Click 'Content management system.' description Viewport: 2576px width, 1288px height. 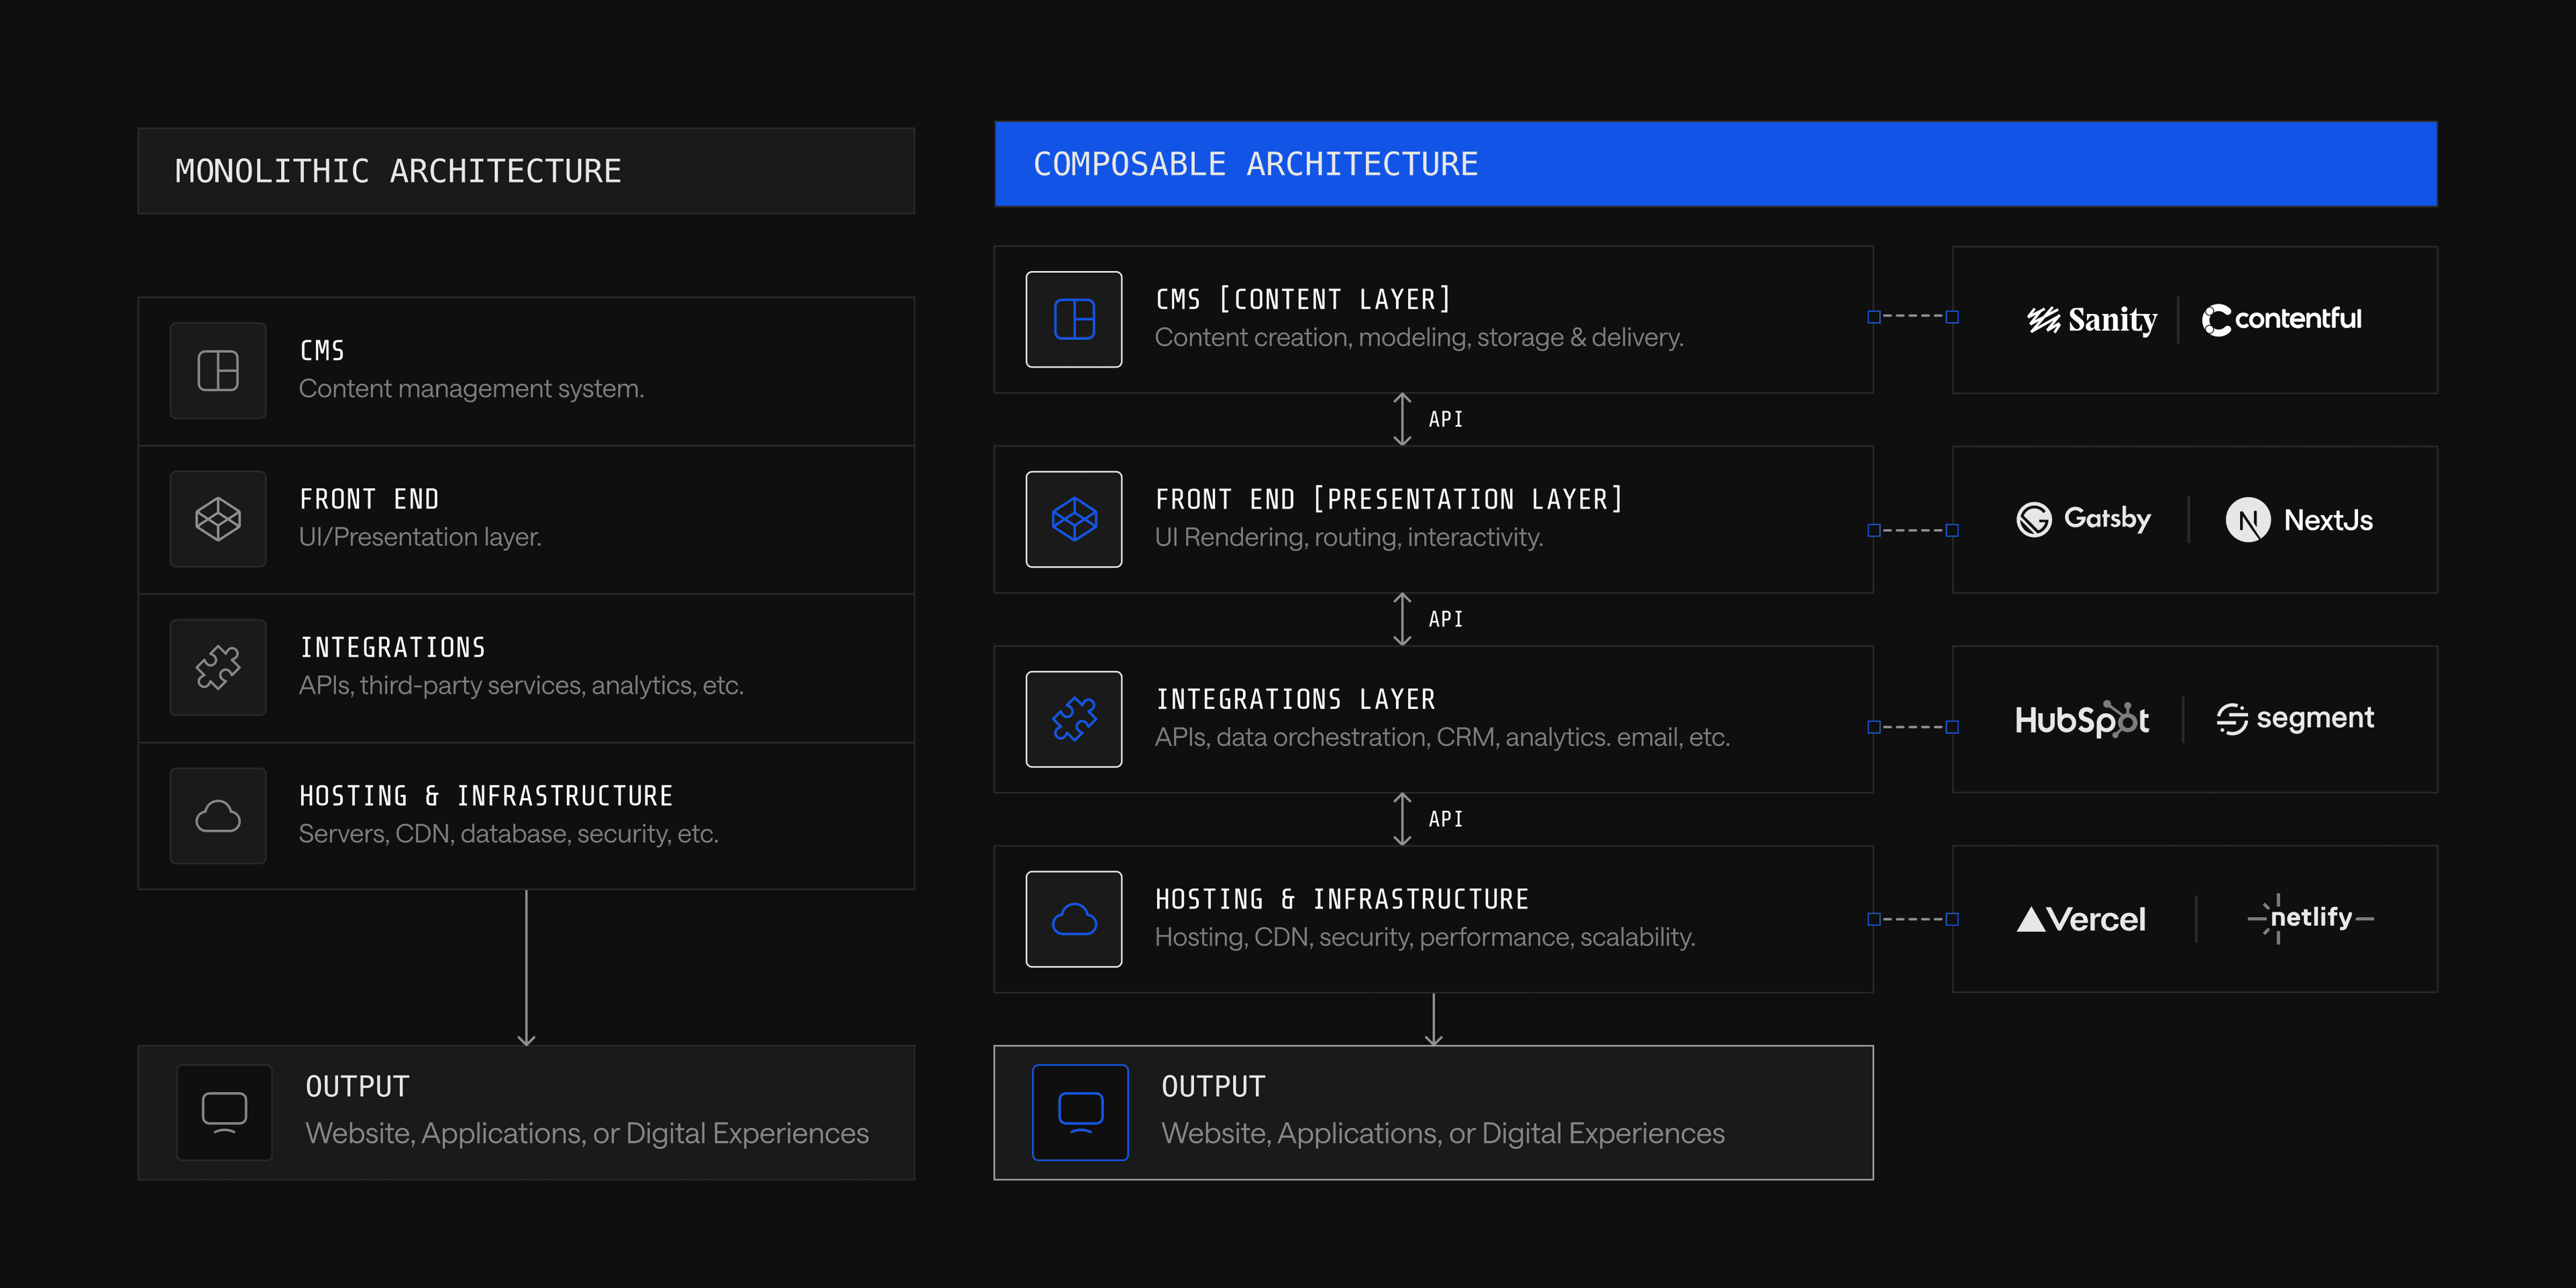pos(471,389)
